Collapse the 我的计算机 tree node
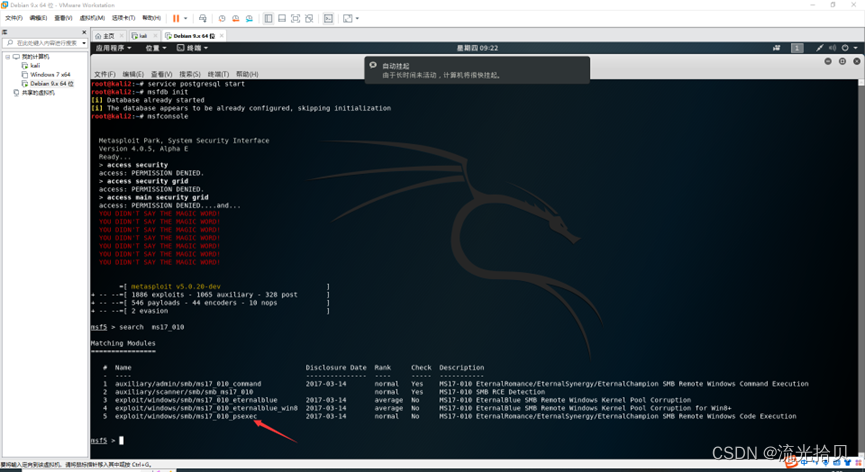This screenshot has width=865, height=472. coord(8,57)
